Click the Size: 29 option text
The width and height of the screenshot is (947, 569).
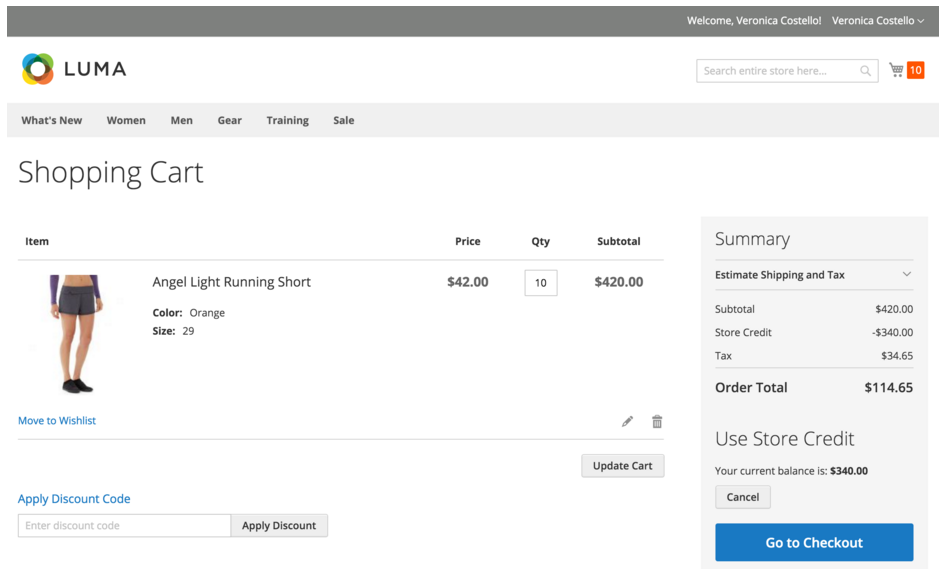pos(173,331)
